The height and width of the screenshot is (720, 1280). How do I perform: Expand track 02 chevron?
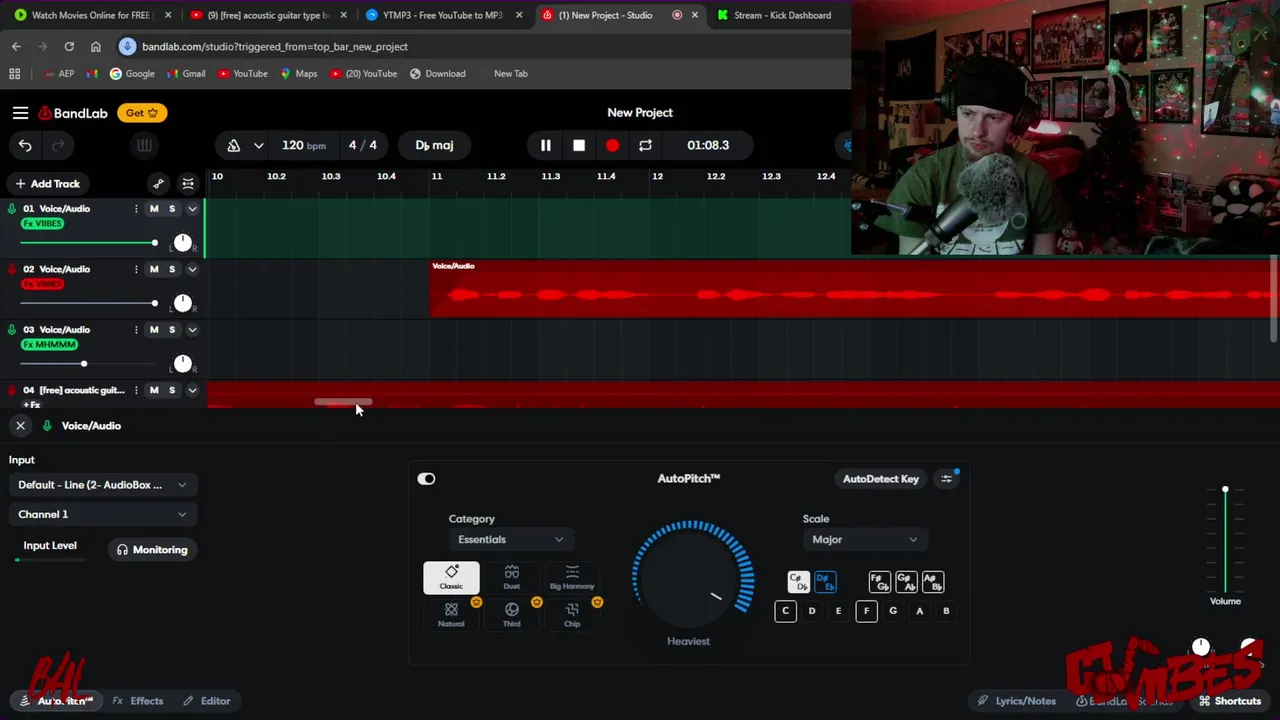[192, 269]
